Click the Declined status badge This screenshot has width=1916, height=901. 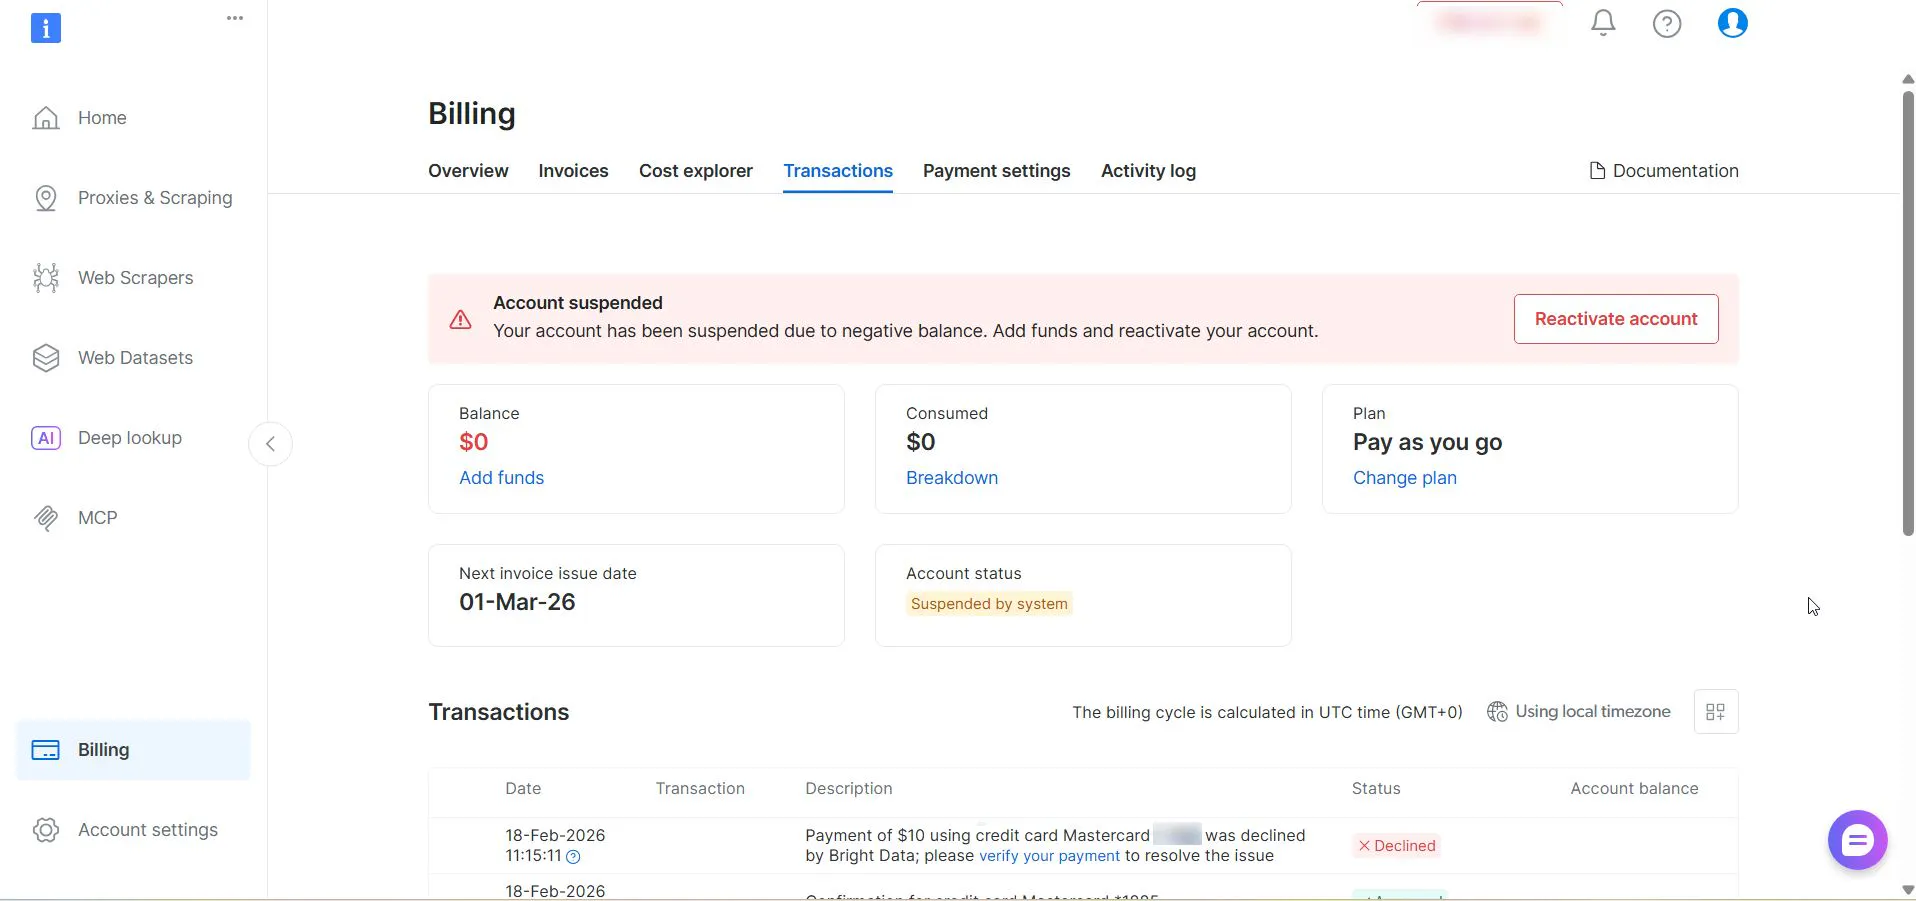click(x=1396, y=846)
